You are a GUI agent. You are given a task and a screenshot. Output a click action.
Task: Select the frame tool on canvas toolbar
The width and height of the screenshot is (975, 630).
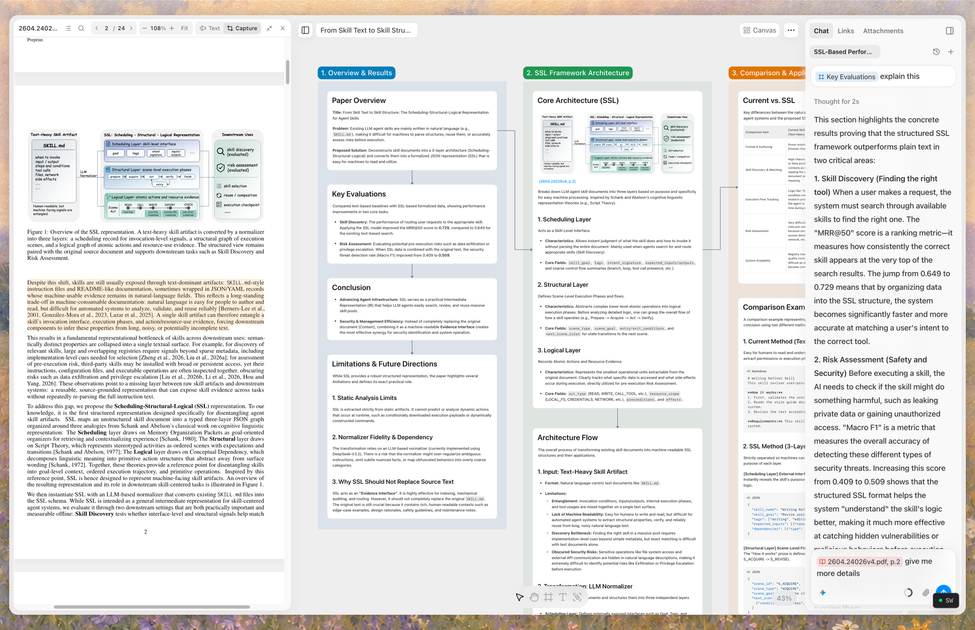tap(548, 597)
